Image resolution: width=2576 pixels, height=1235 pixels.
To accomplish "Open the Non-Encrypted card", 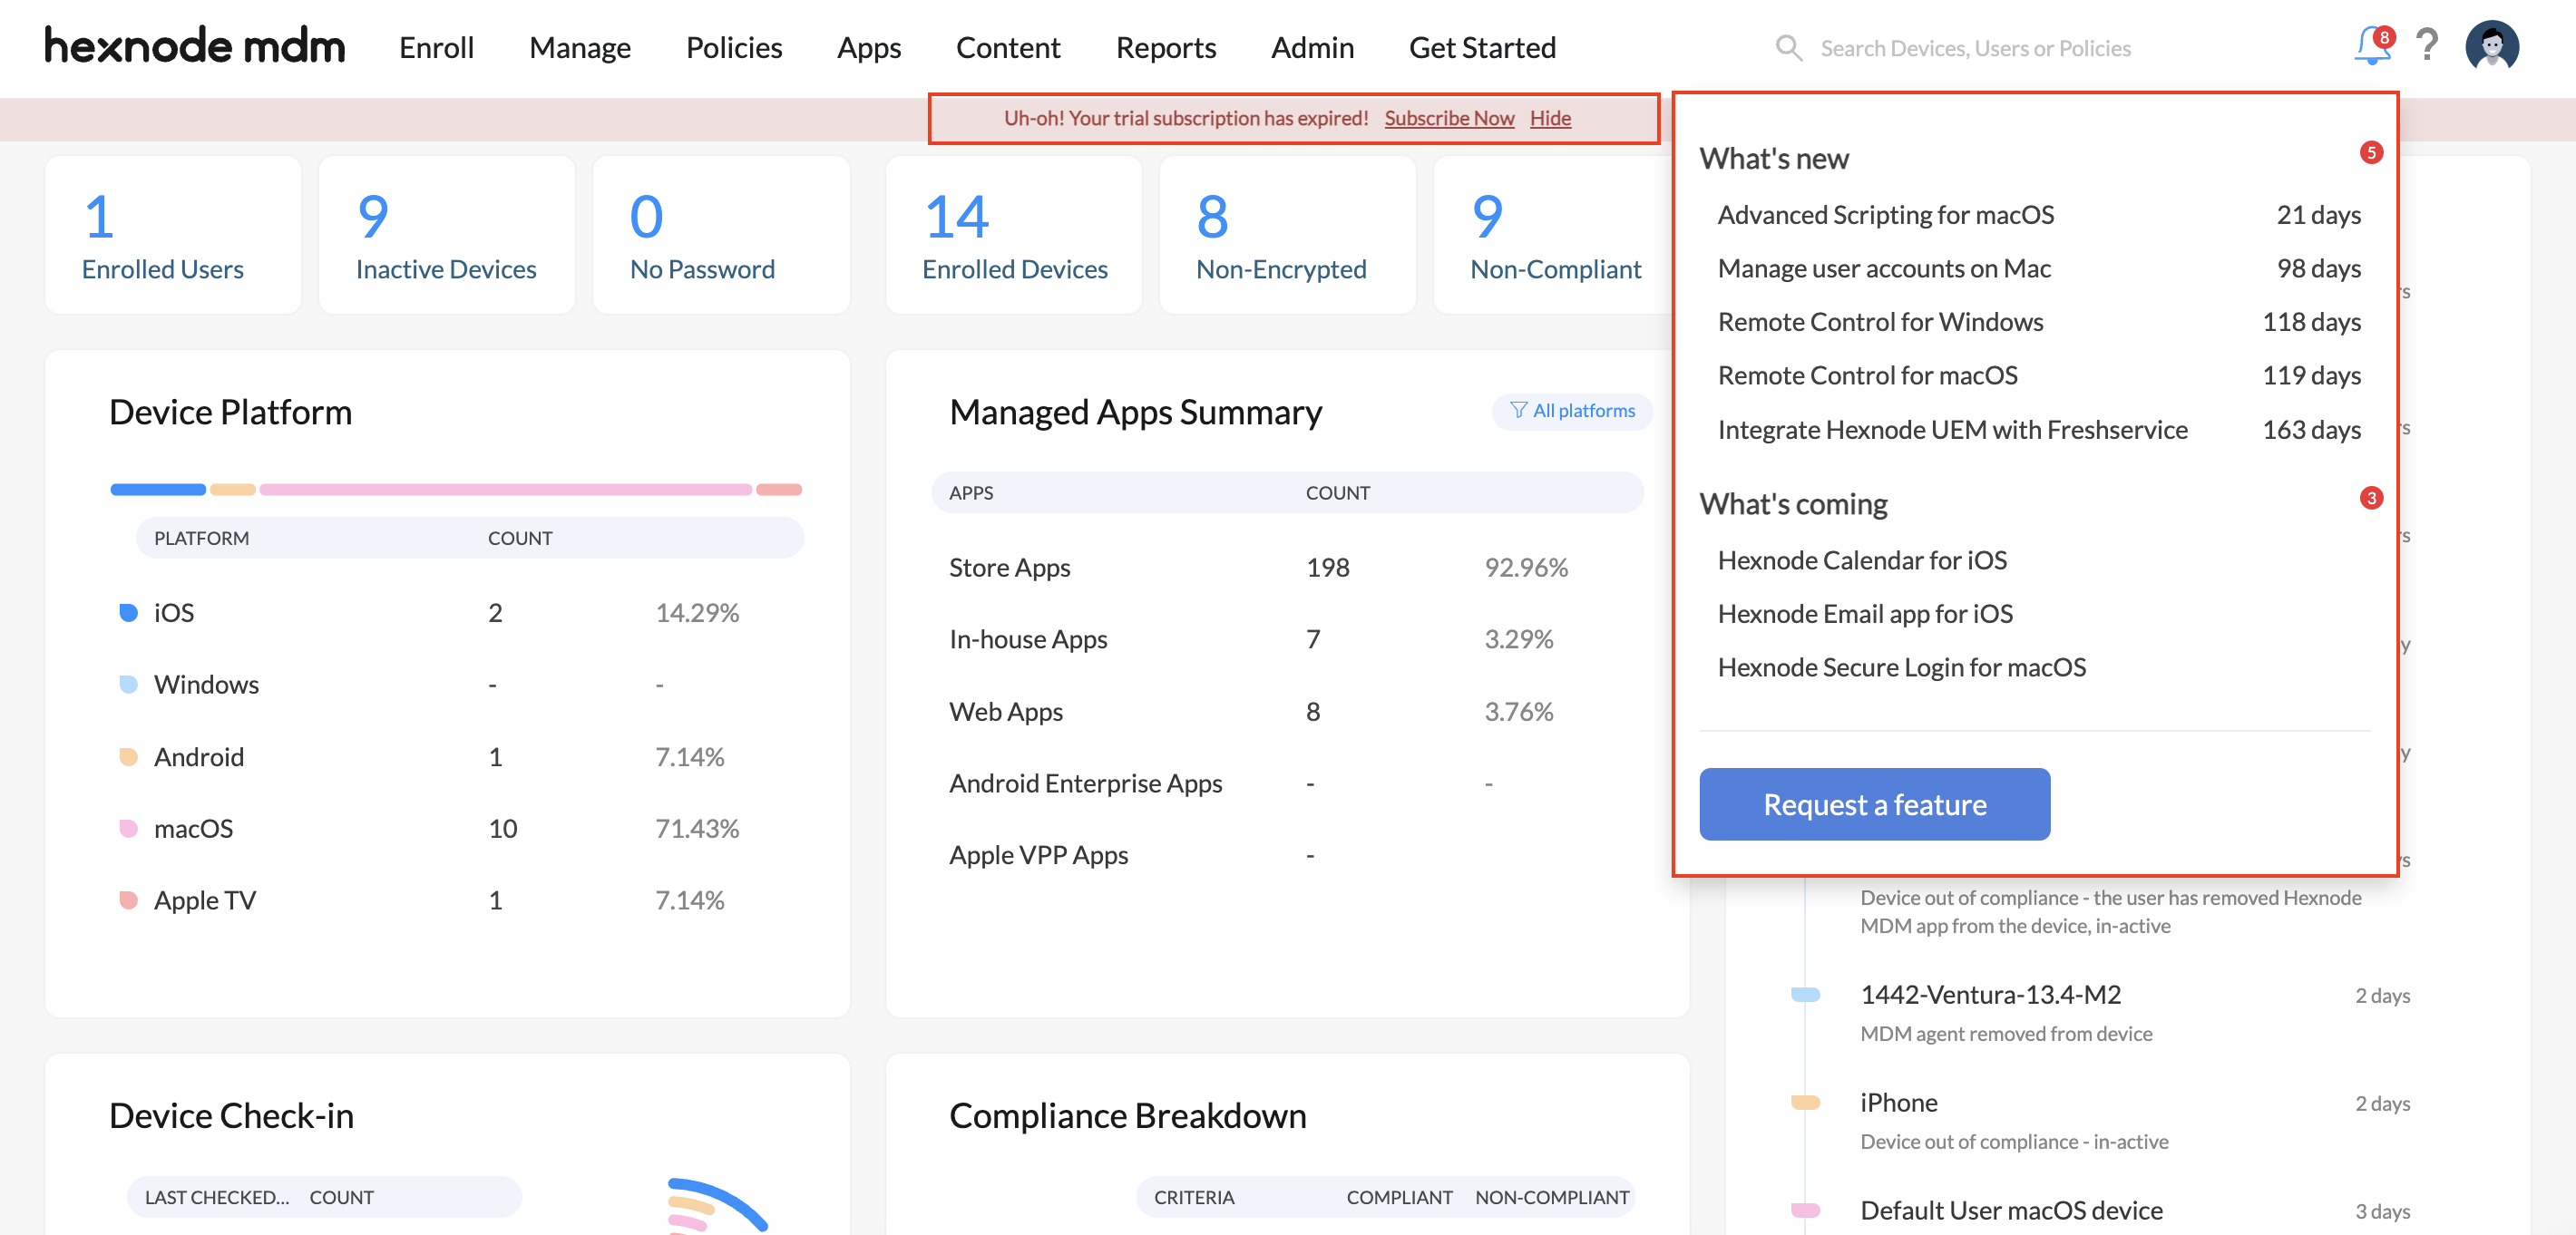I will click(x=1288, y=235).
